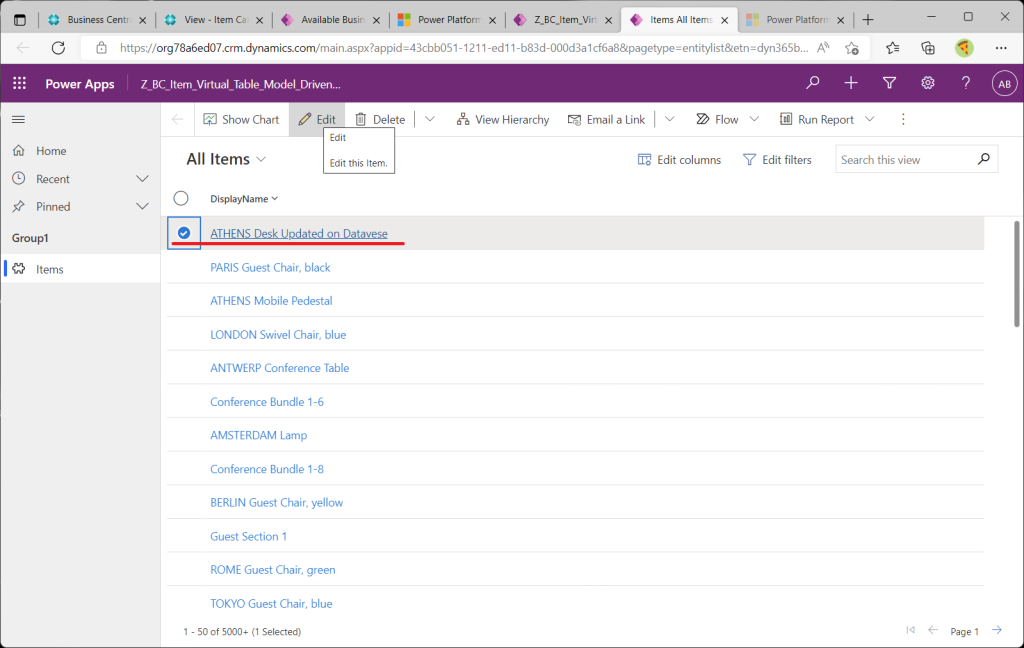
Task: Open the browser profile avatar icon
Action: click(x=964, y=48)
